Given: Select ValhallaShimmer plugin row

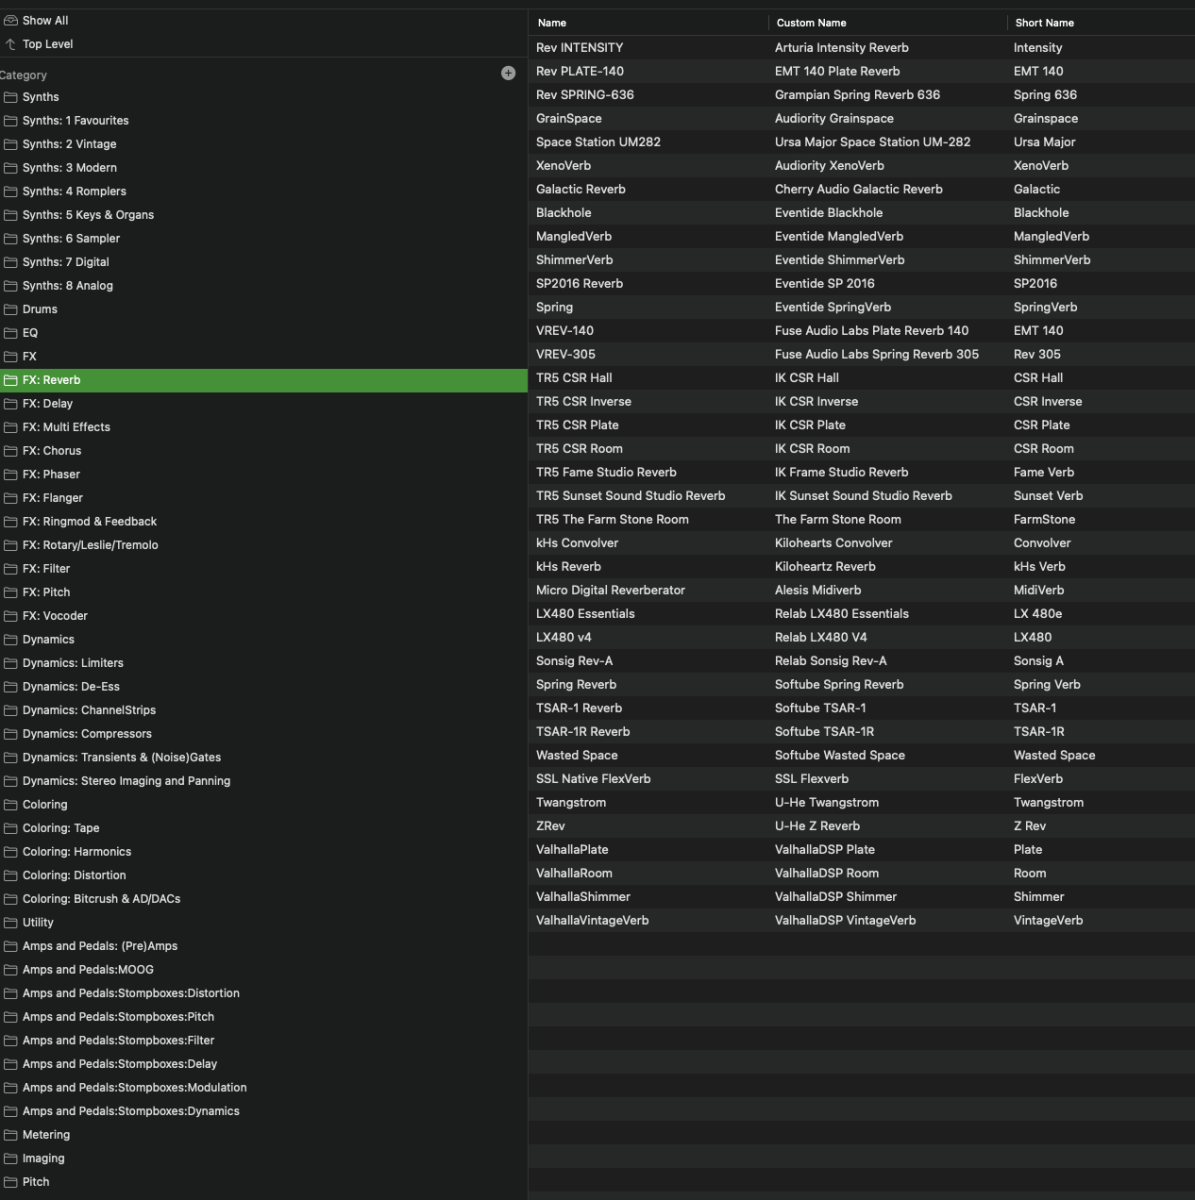Looking at the screenshot, I should click(861, 897).
